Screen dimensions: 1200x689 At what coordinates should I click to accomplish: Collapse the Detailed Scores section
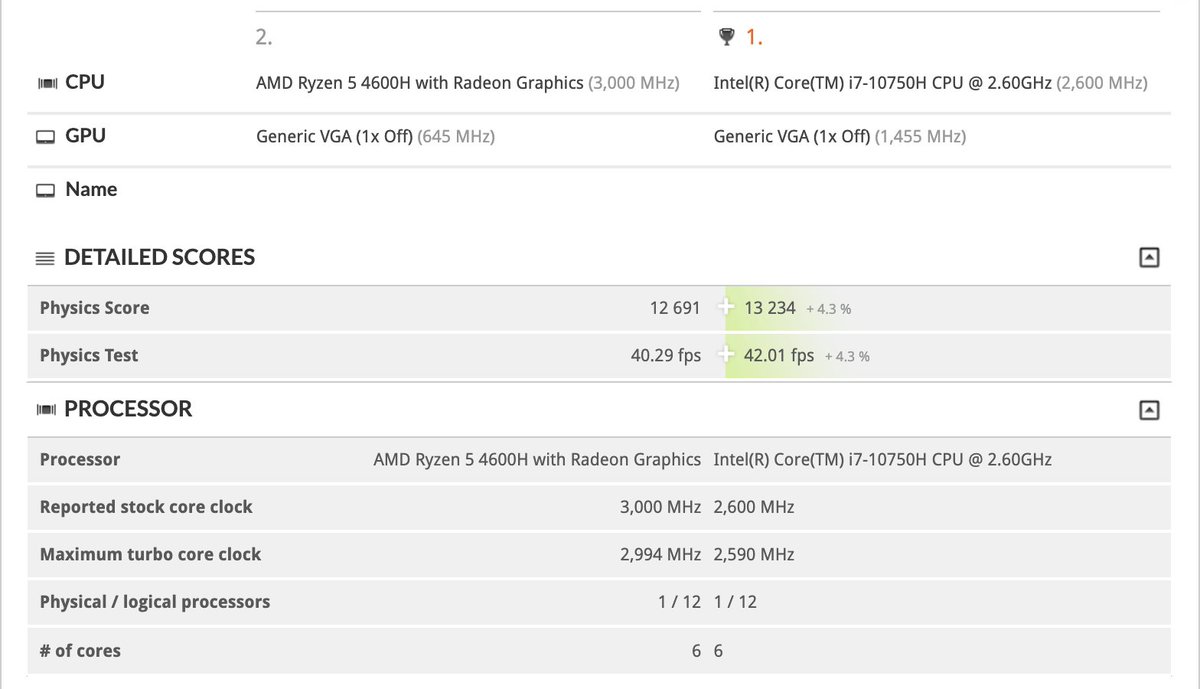click(1149, 258)
